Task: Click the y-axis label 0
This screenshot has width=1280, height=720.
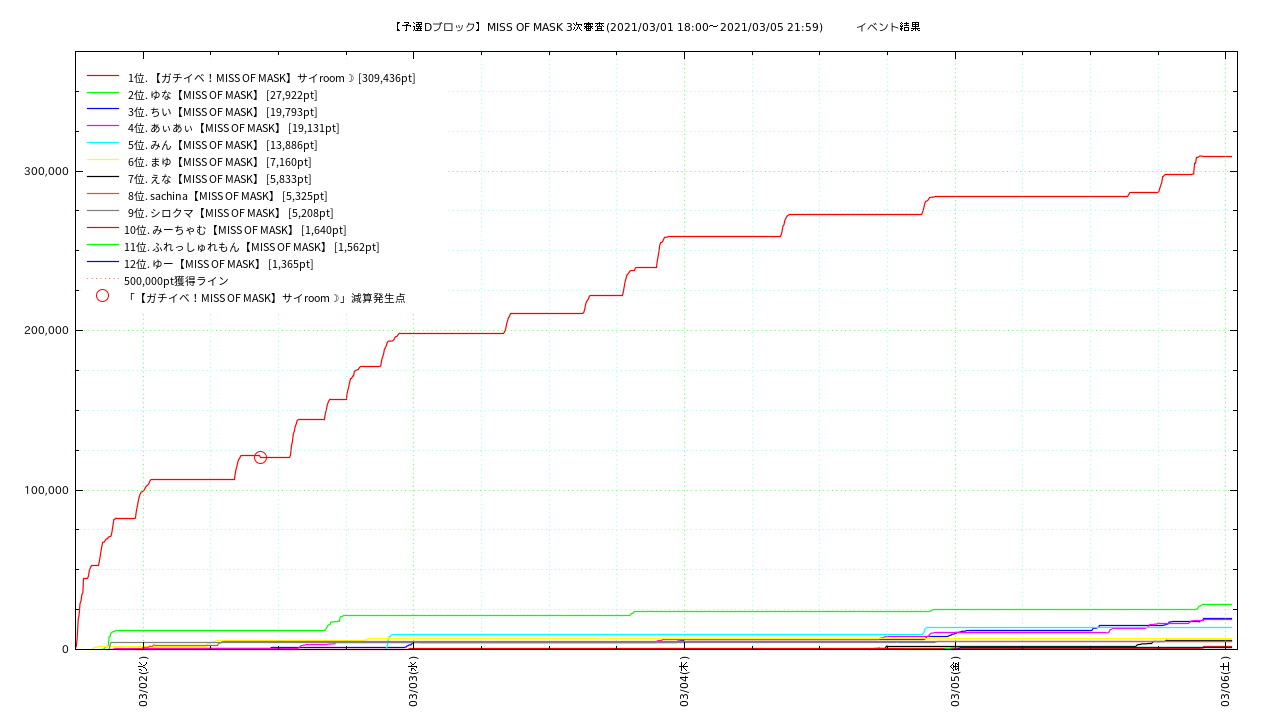Action: coord(65,649)
